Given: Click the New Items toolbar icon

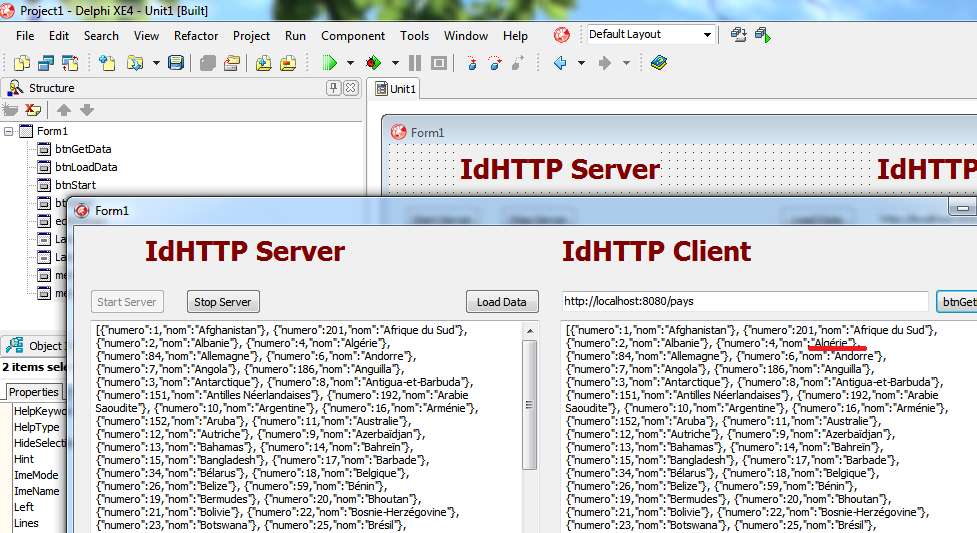Looking at the screenshot, I should [107, 63].
